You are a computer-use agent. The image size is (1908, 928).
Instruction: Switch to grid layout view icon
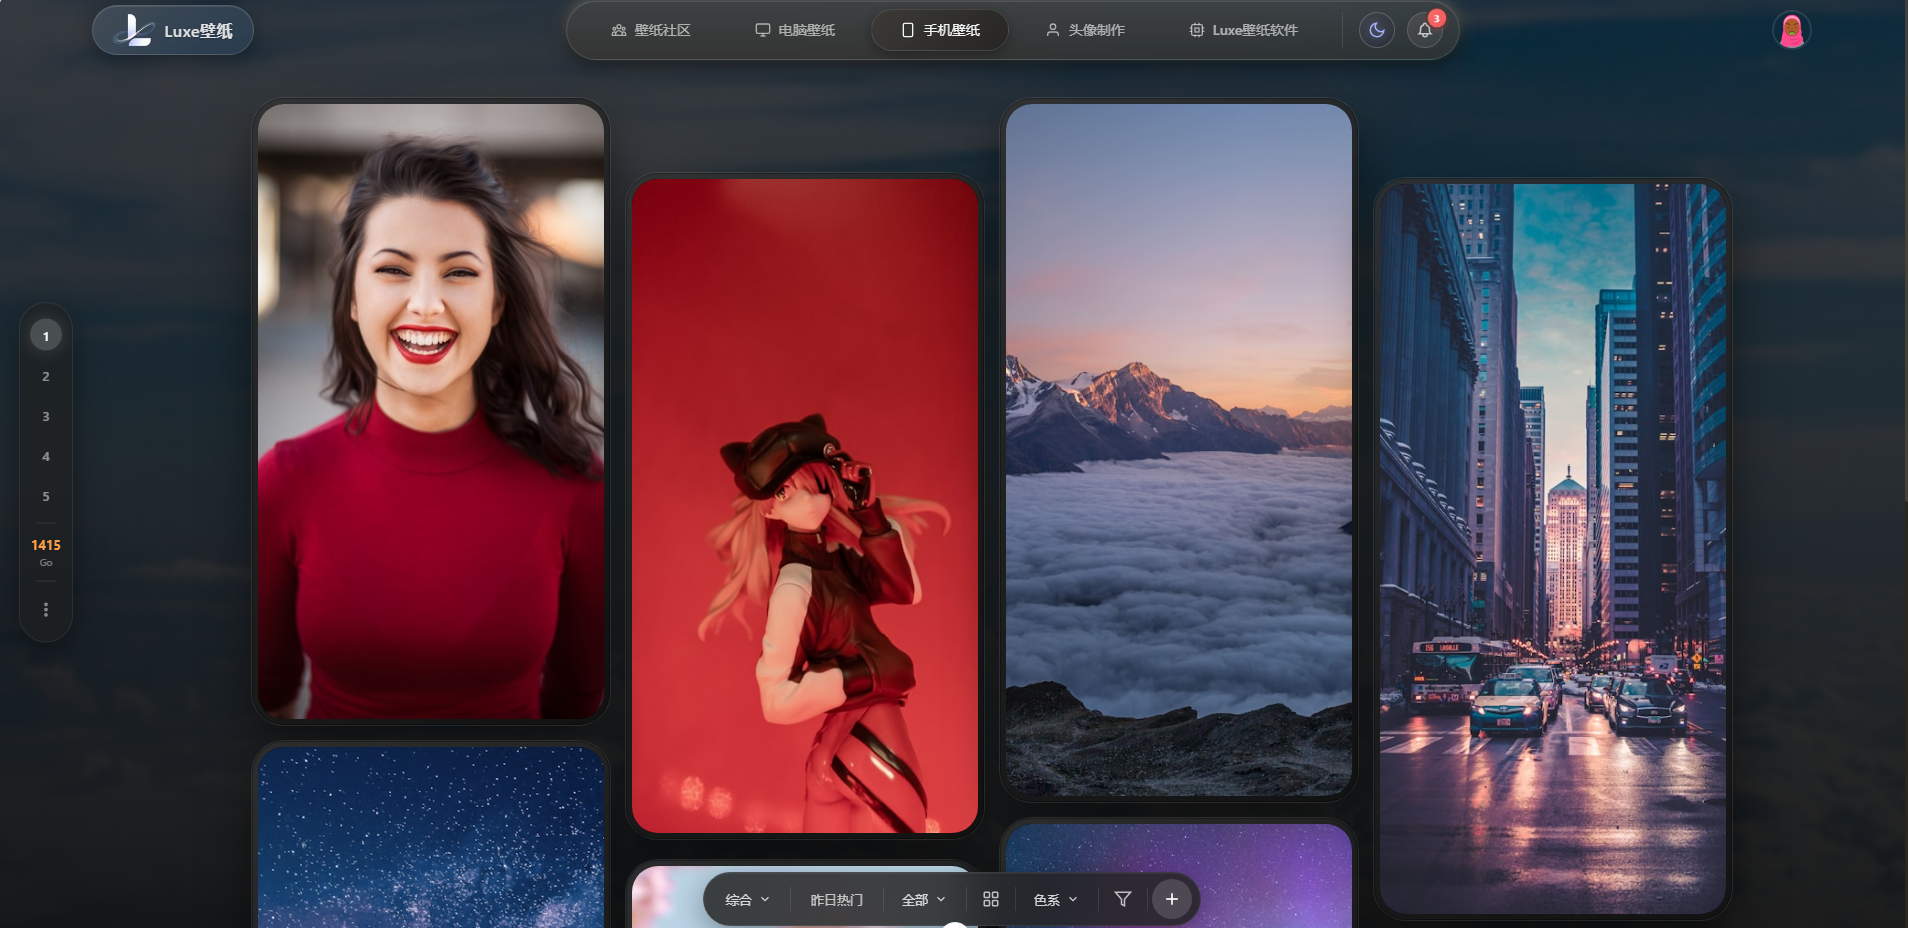(x=990, y=899)
